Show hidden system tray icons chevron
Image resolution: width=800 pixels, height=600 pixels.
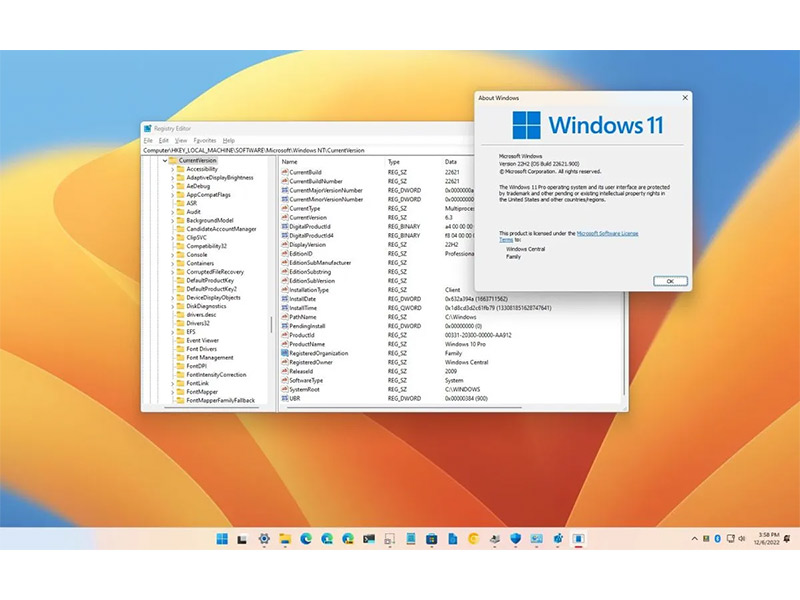coord(694,539)
